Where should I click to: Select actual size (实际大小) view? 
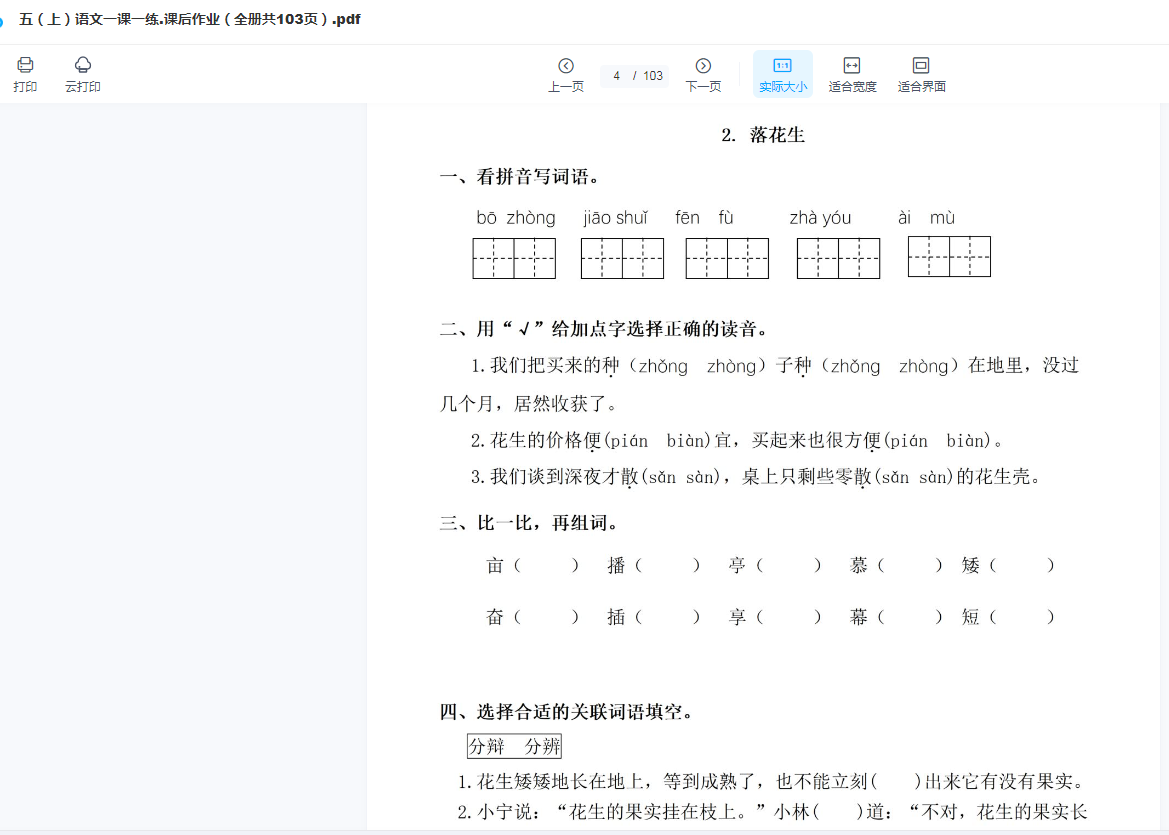click(x=782, y=74)
